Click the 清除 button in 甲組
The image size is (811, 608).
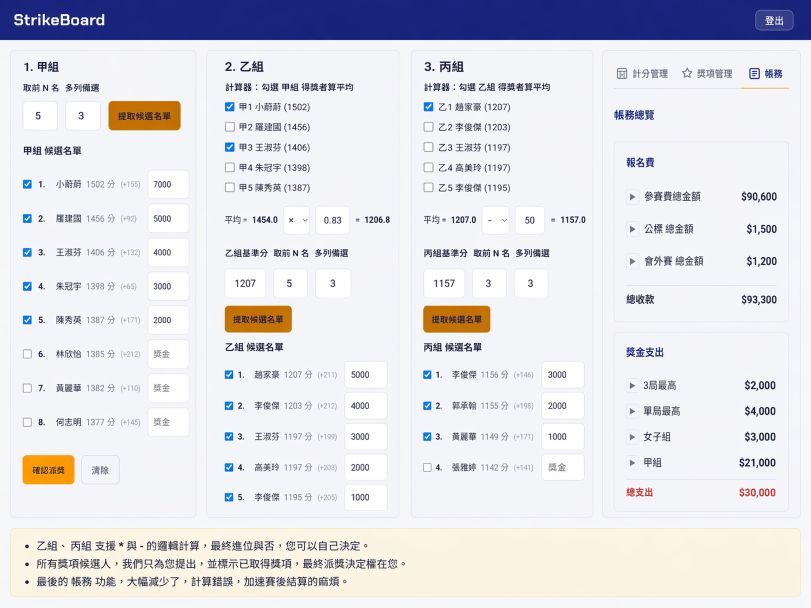100,470
